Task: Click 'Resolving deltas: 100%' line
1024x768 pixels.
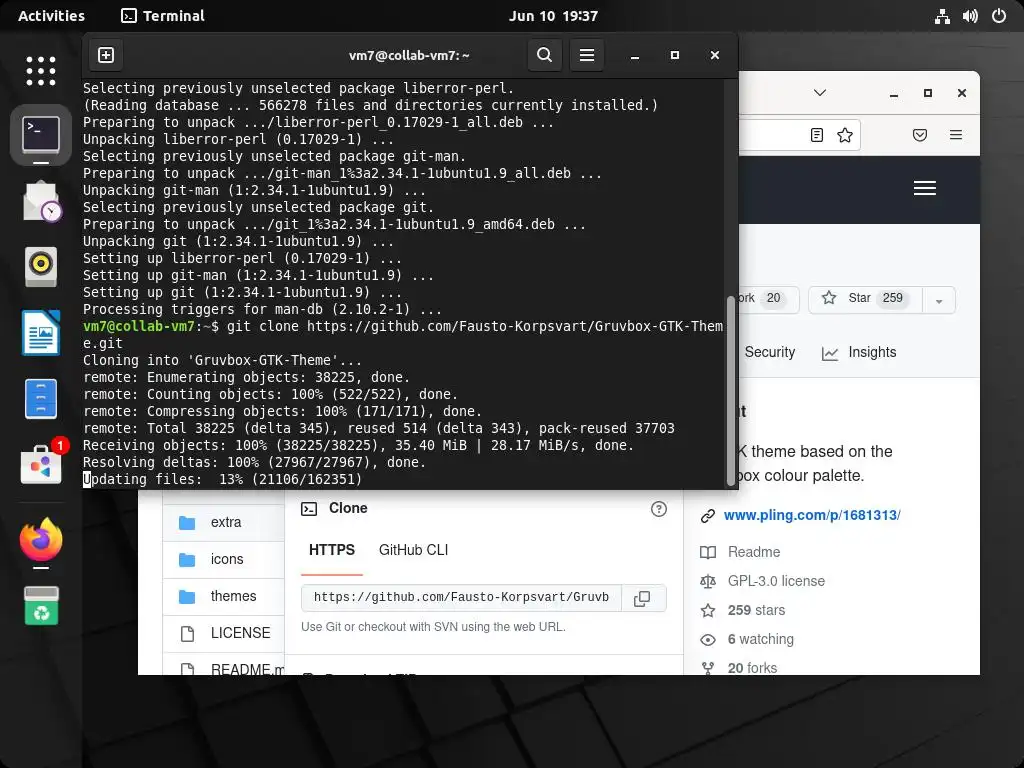Action: [x=254, y=462]
